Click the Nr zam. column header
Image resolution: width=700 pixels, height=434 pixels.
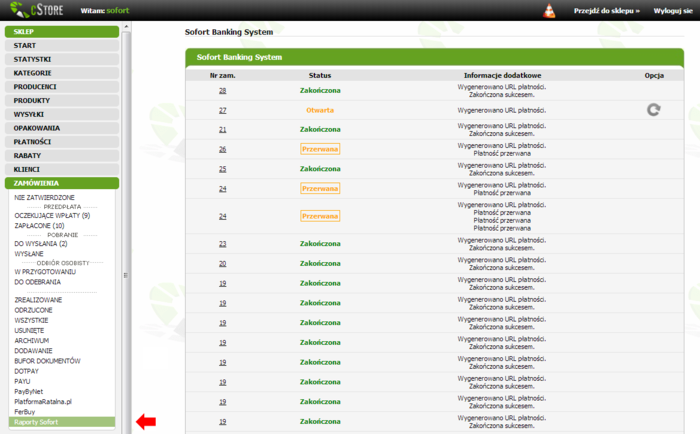pyautogui.click(x=222, y=75)
